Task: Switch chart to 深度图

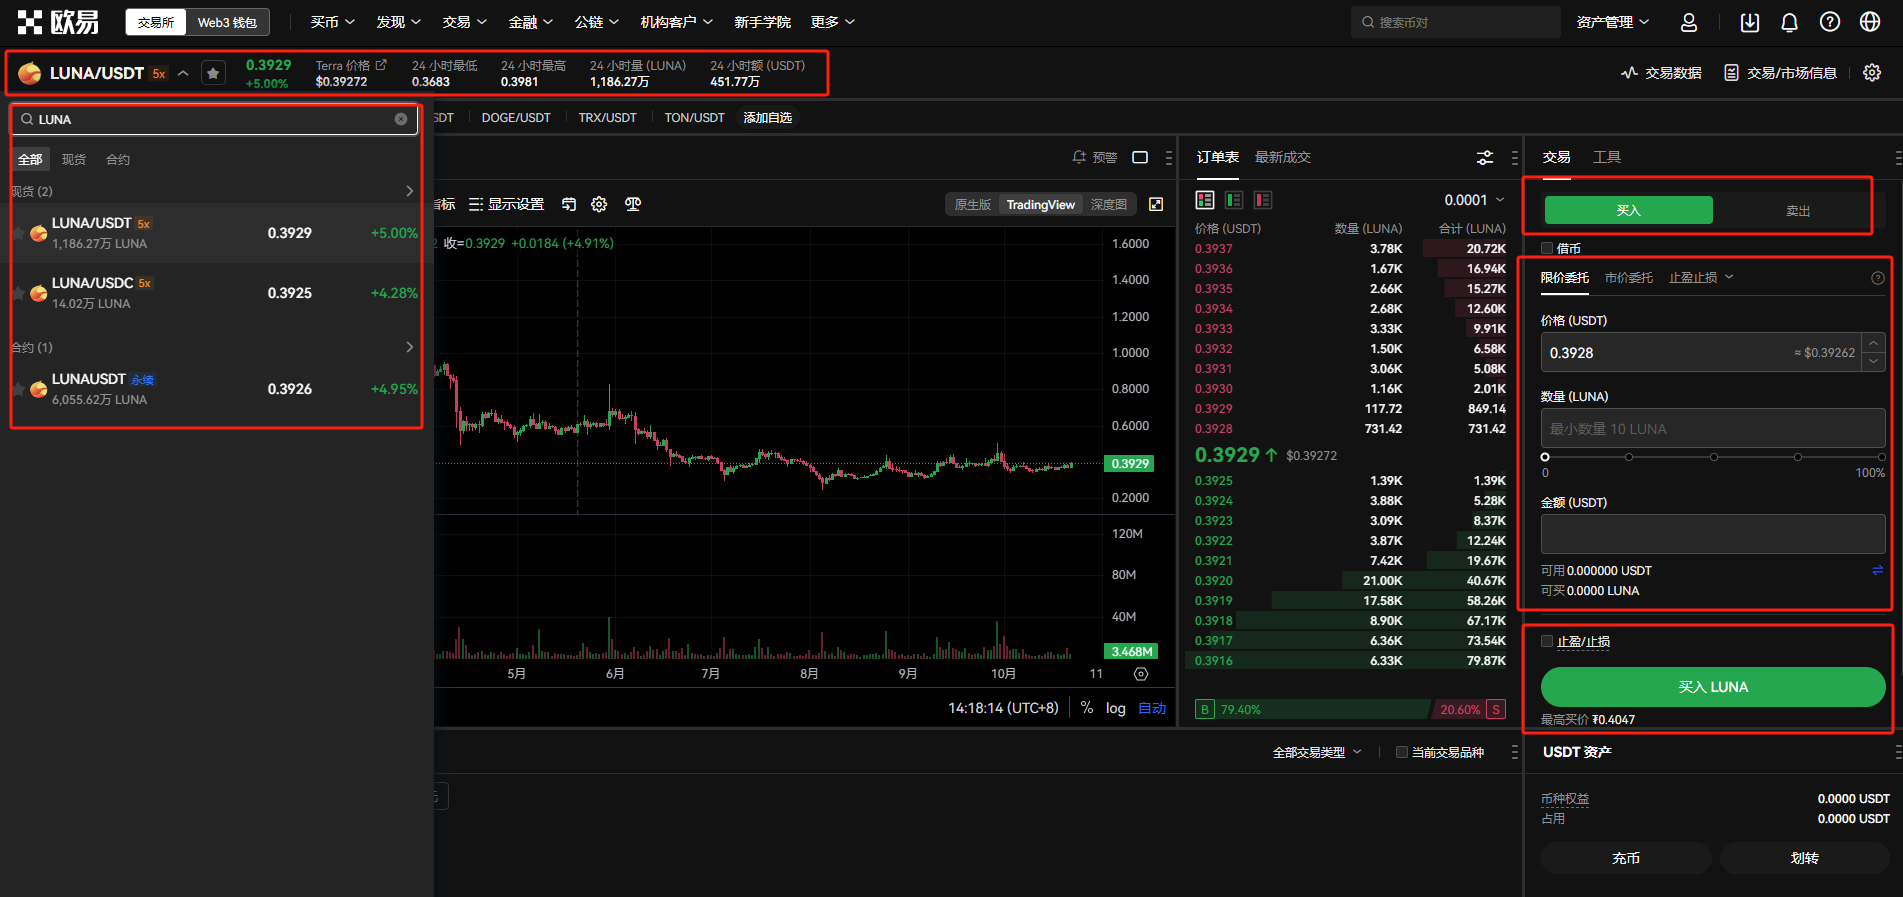Action: pos(1108,204)
